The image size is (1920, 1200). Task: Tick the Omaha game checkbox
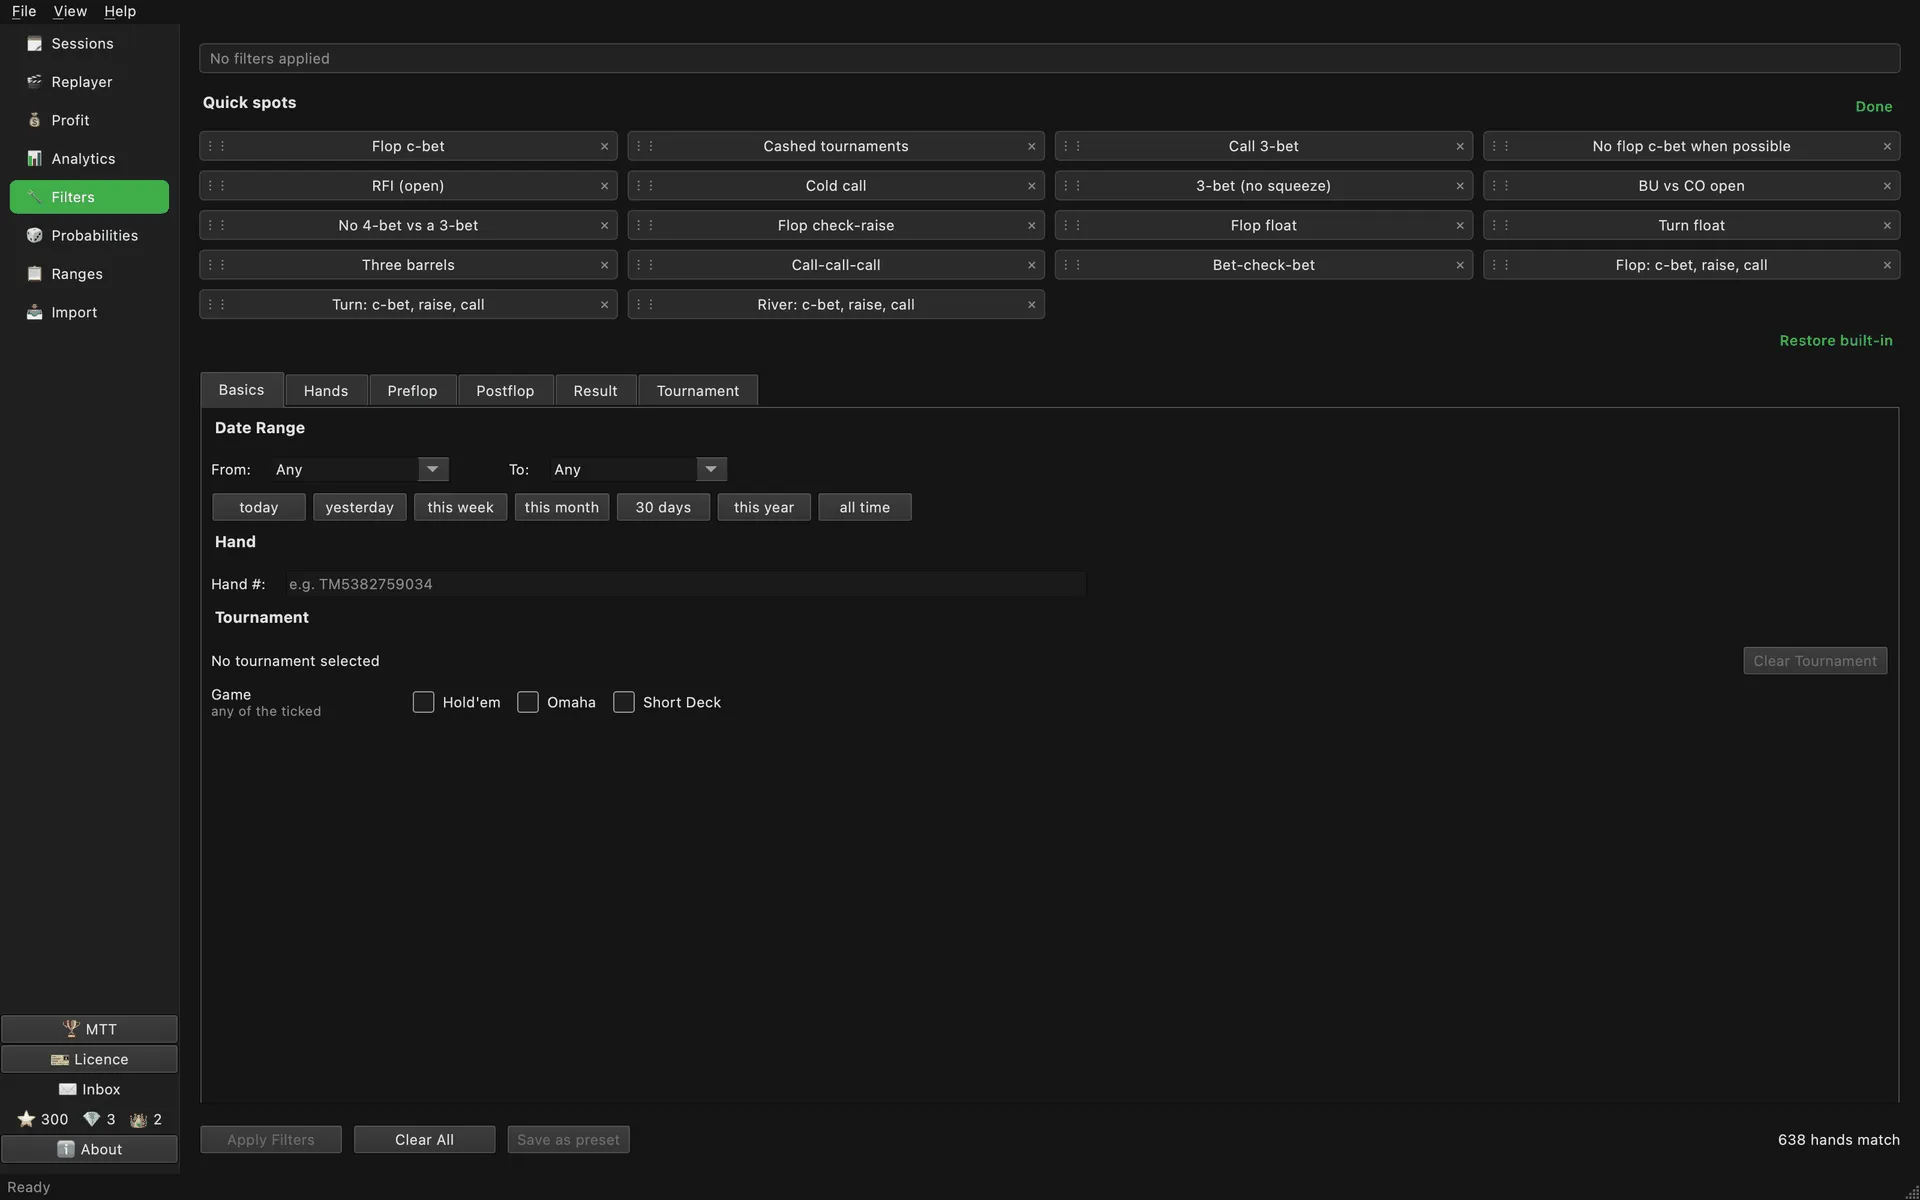pos(528,702)
